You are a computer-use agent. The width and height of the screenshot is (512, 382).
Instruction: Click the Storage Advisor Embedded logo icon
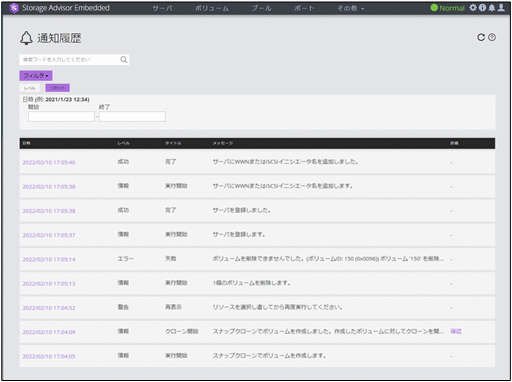tap(14, 8)
